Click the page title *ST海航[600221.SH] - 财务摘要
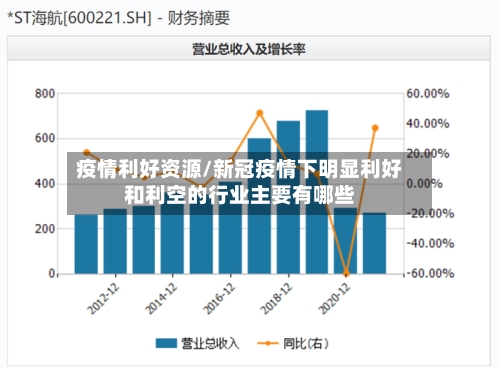 pos(119,18)
